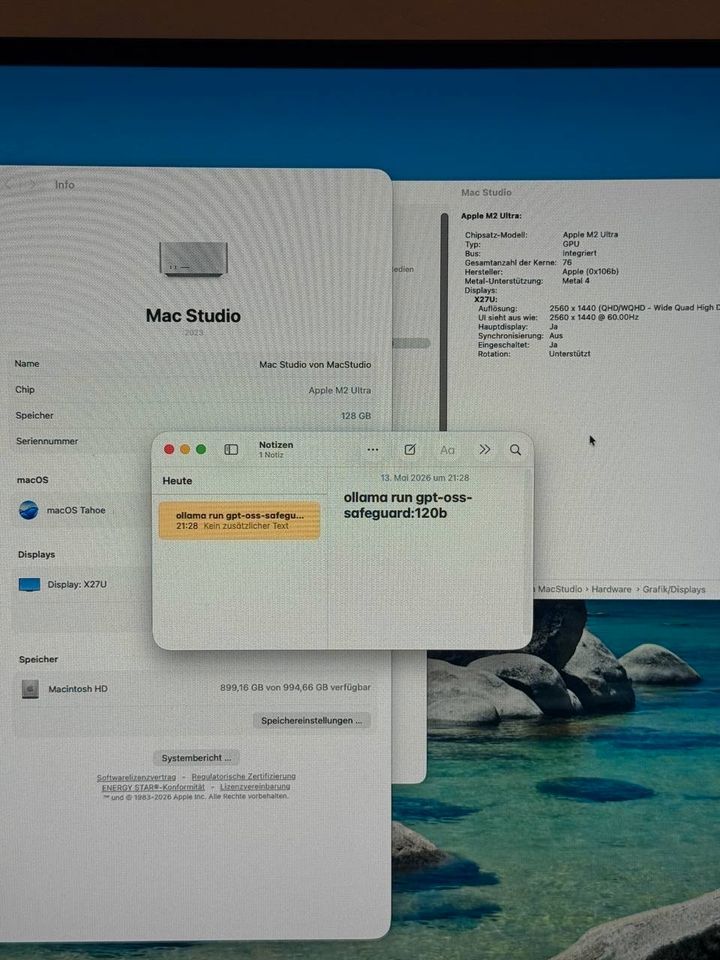The width and height of the screenshot is (720, 960).
Task: Click the 'Hersteller: Apple (0x106b)' row
Action: 541,271
